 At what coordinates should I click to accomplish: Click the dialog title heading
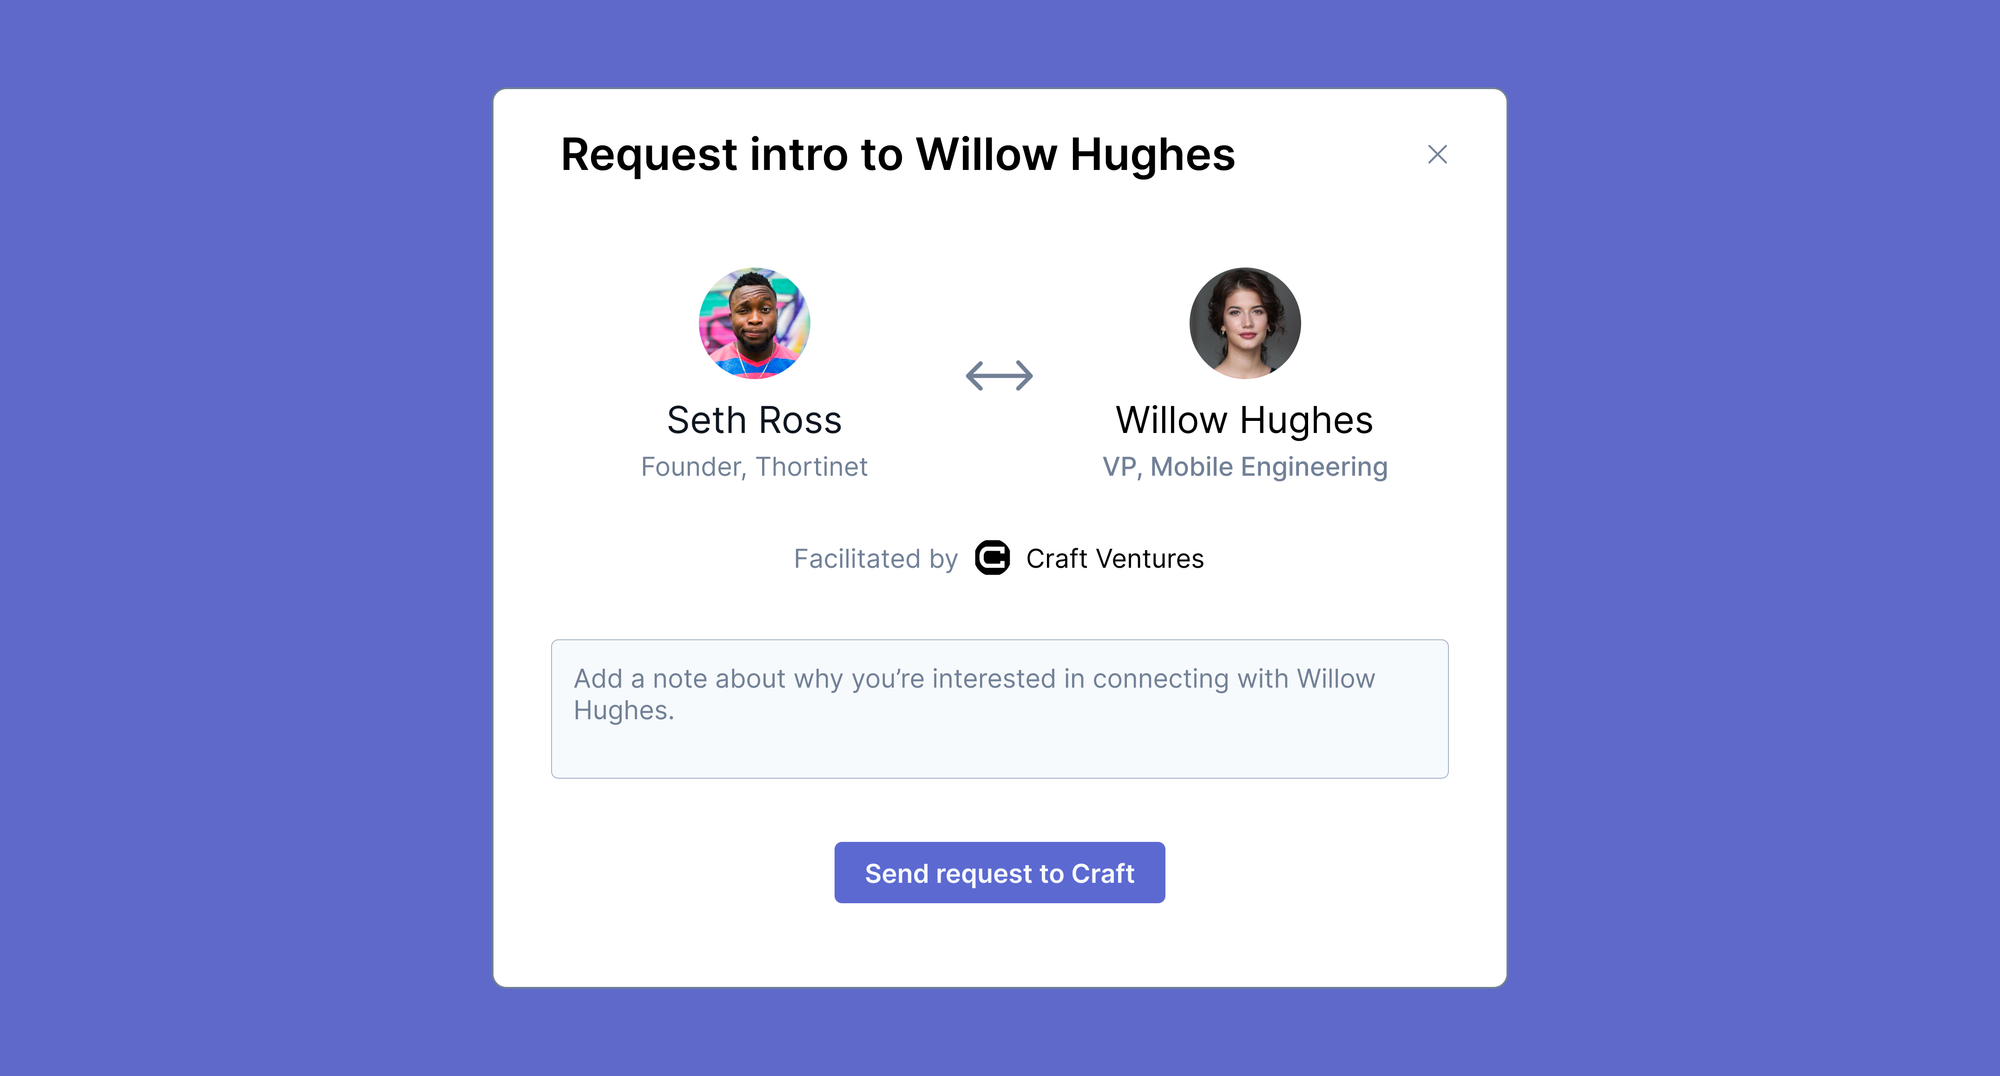pos(898,155)
